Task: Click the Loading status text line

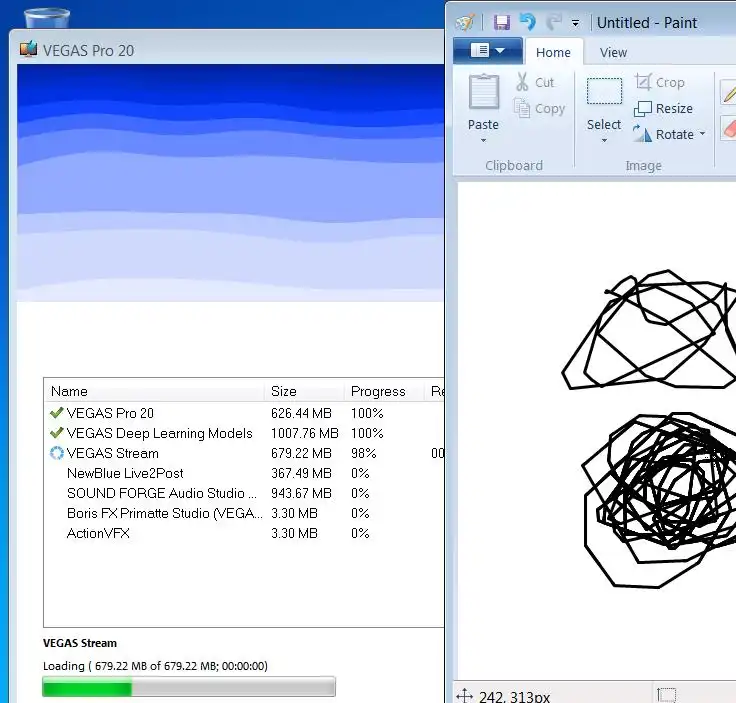Action: 155,666
